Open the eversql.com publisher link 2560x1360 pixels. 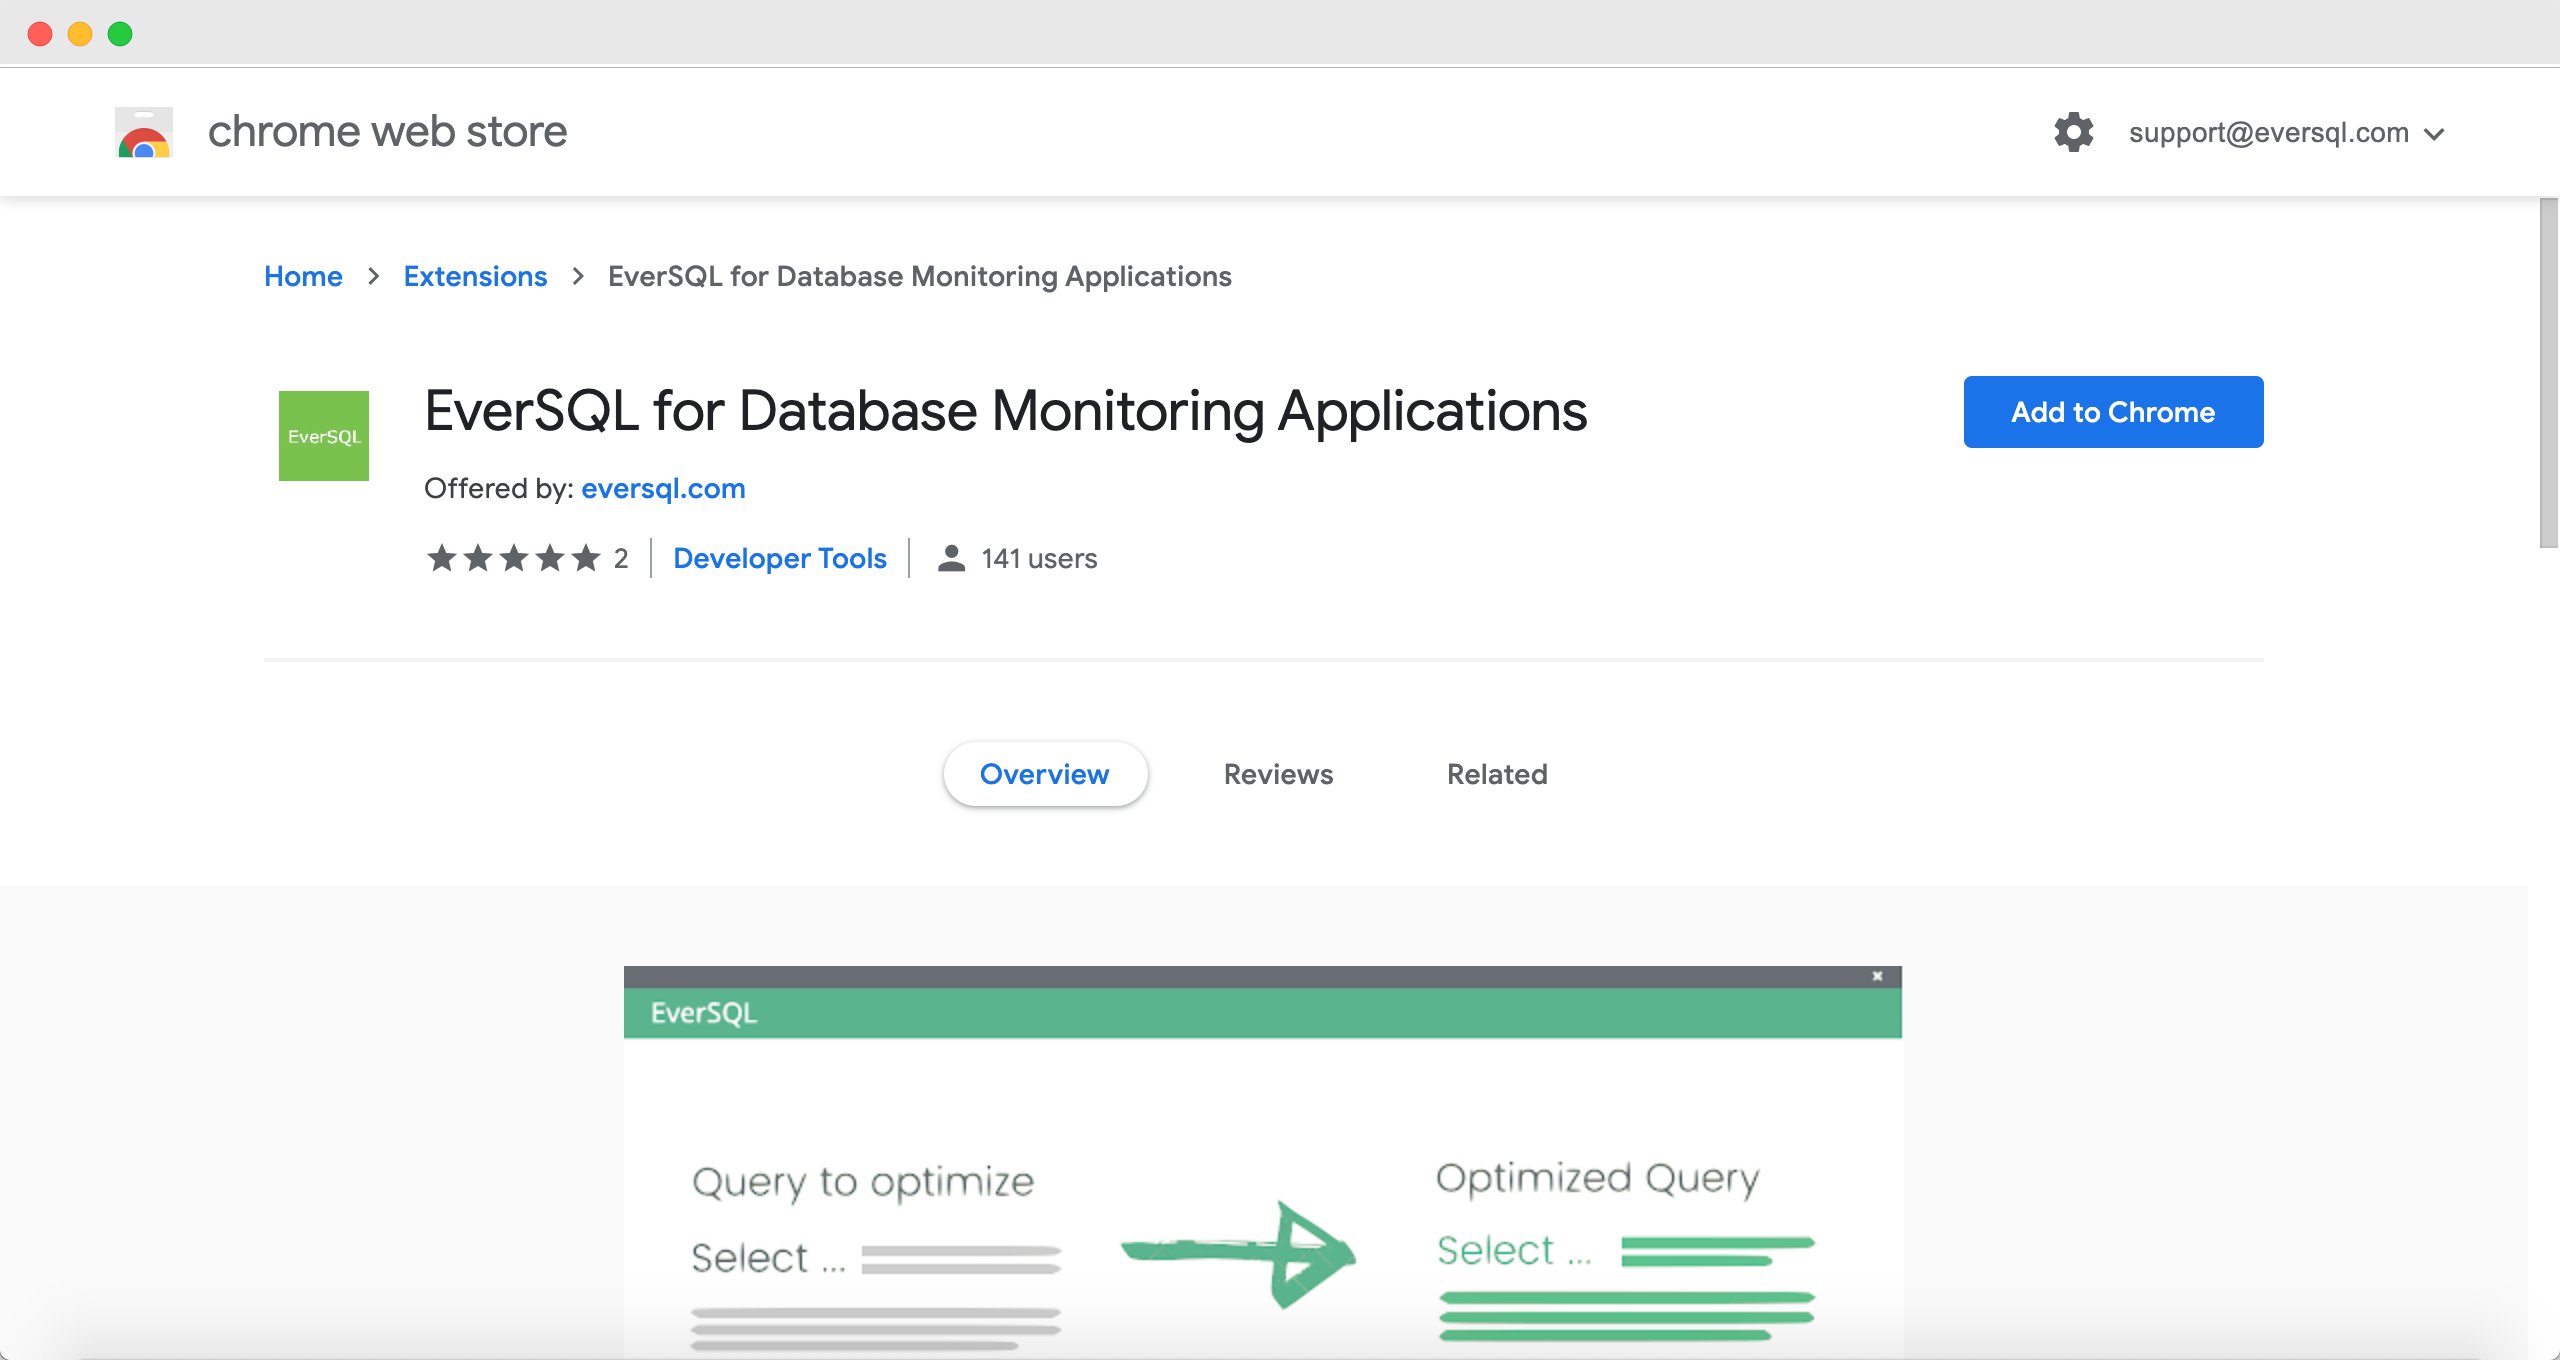pyautogui.click(x=663, y=488)
